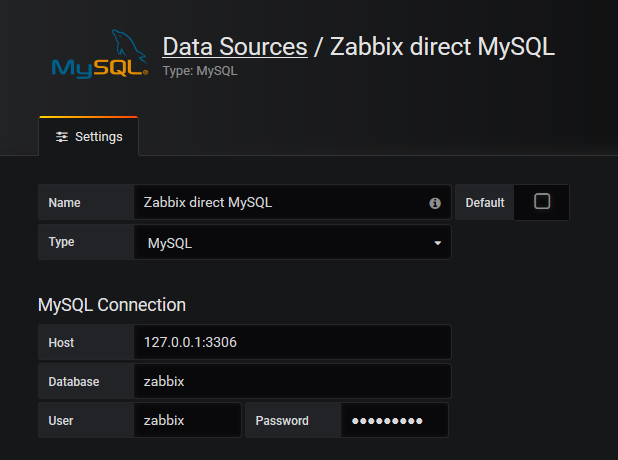Image resolution: width=618 pixels, height=460 pixels.
Task: Click the sliders icon on Settings tab
Action: (x=62, y=137)
